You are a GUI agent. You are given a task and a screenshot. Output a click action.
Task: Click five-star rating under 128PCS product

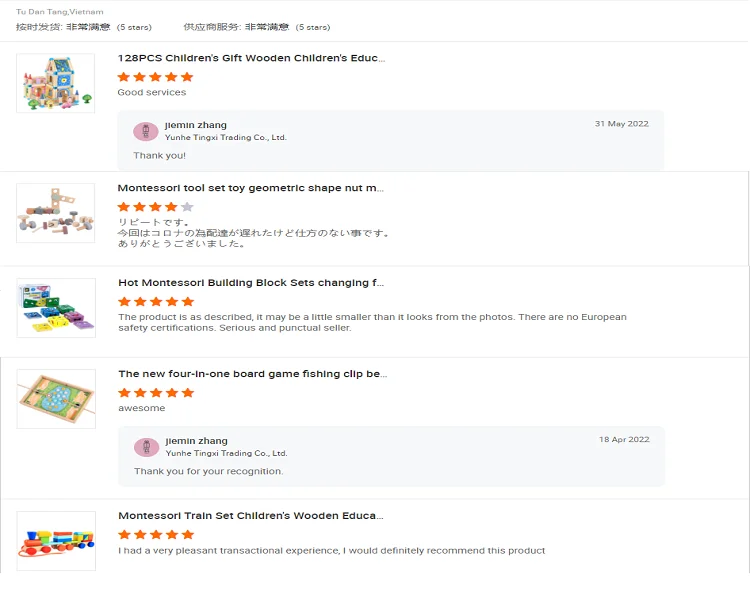point(155,77)
